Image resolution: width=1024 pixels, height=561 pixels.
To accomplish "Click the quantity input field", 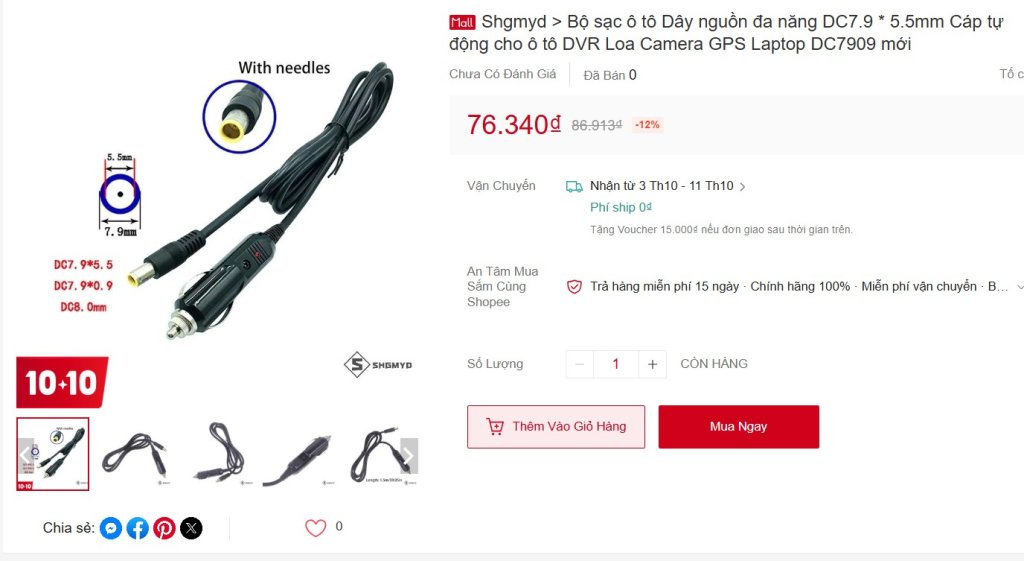I will point(616,364).
